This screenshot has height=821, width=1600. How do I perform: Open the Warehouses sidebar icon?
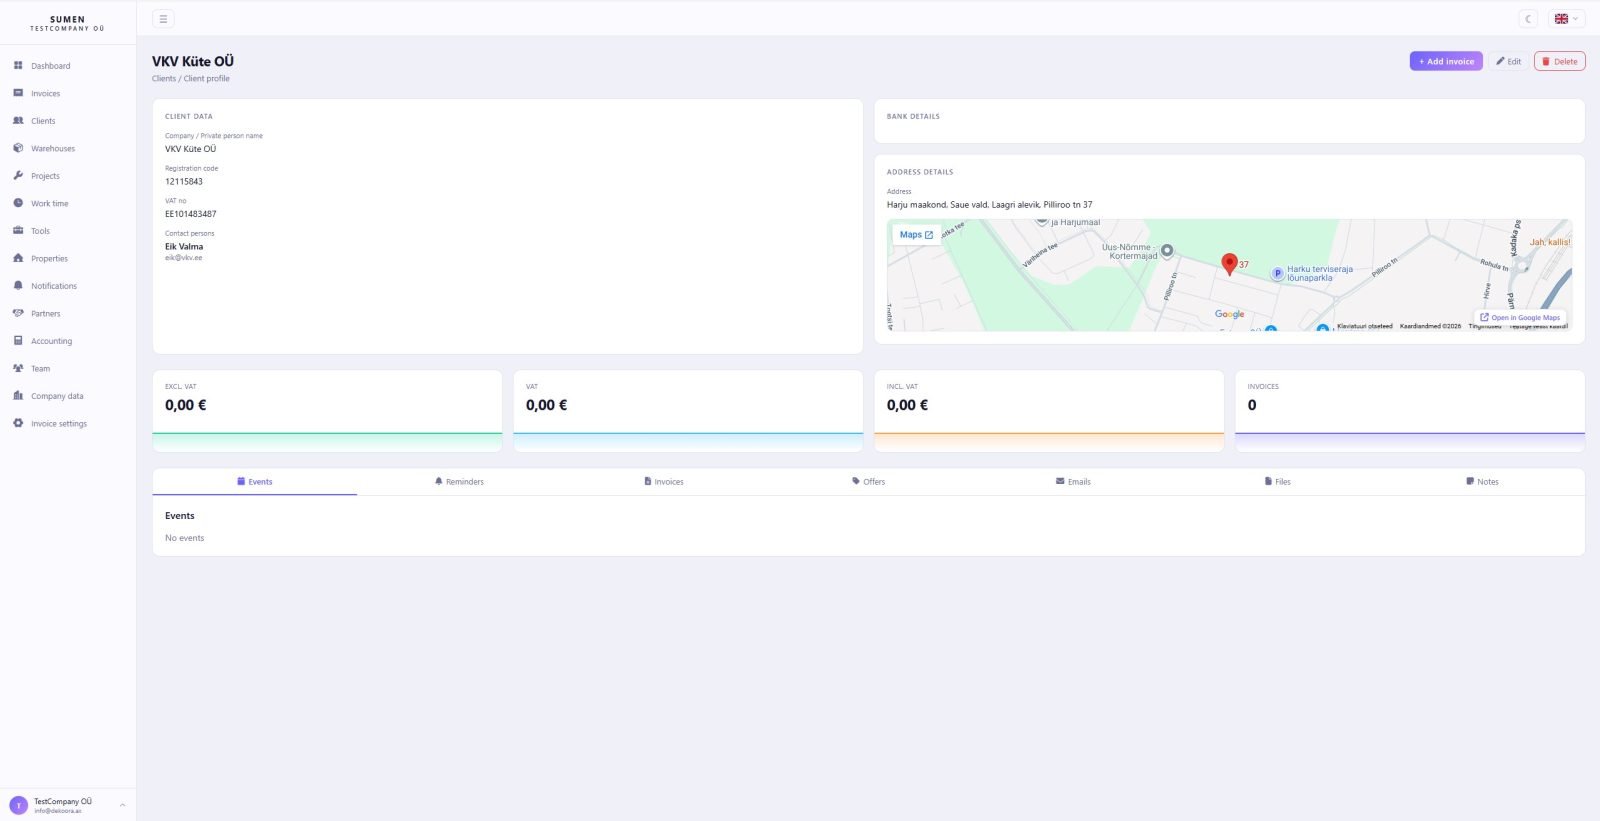coord(18,148)
